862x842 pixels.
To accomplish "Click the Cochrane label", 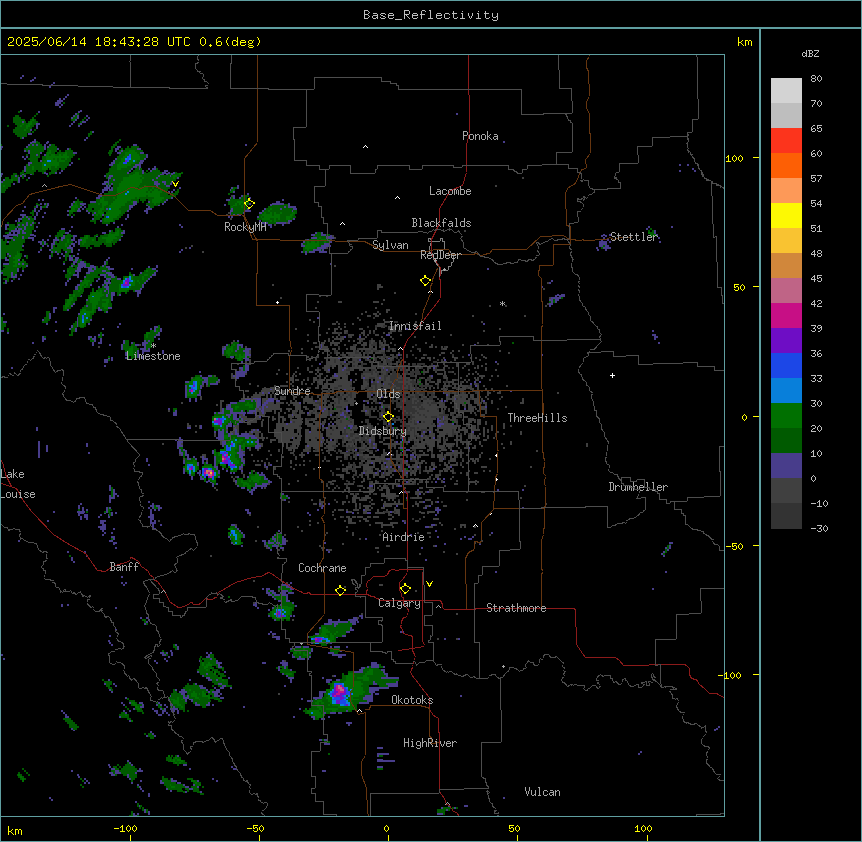I will click(x=322, y=568).
